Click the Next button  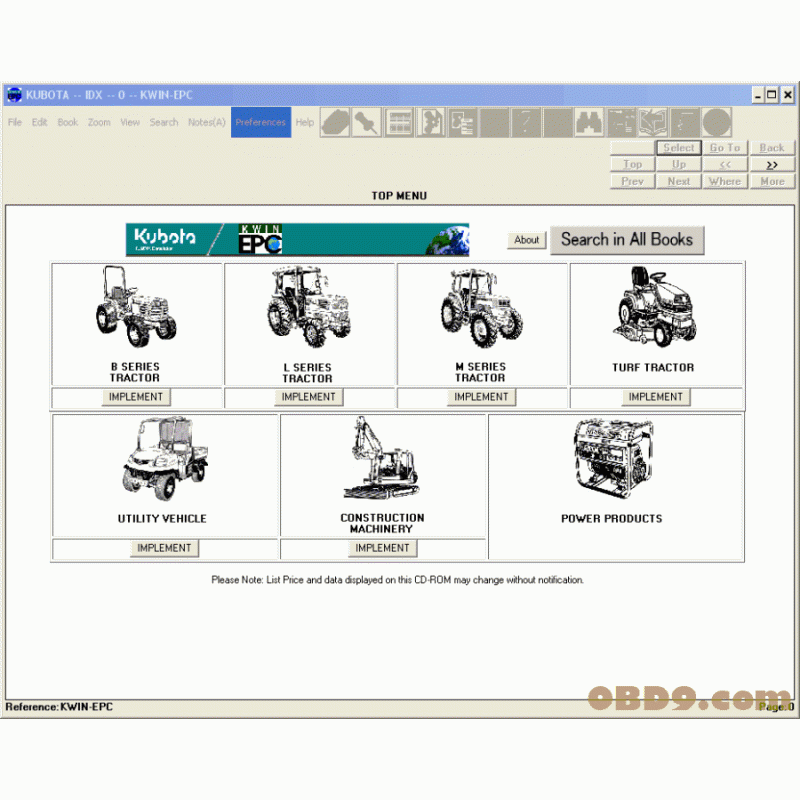coord(679,181)
